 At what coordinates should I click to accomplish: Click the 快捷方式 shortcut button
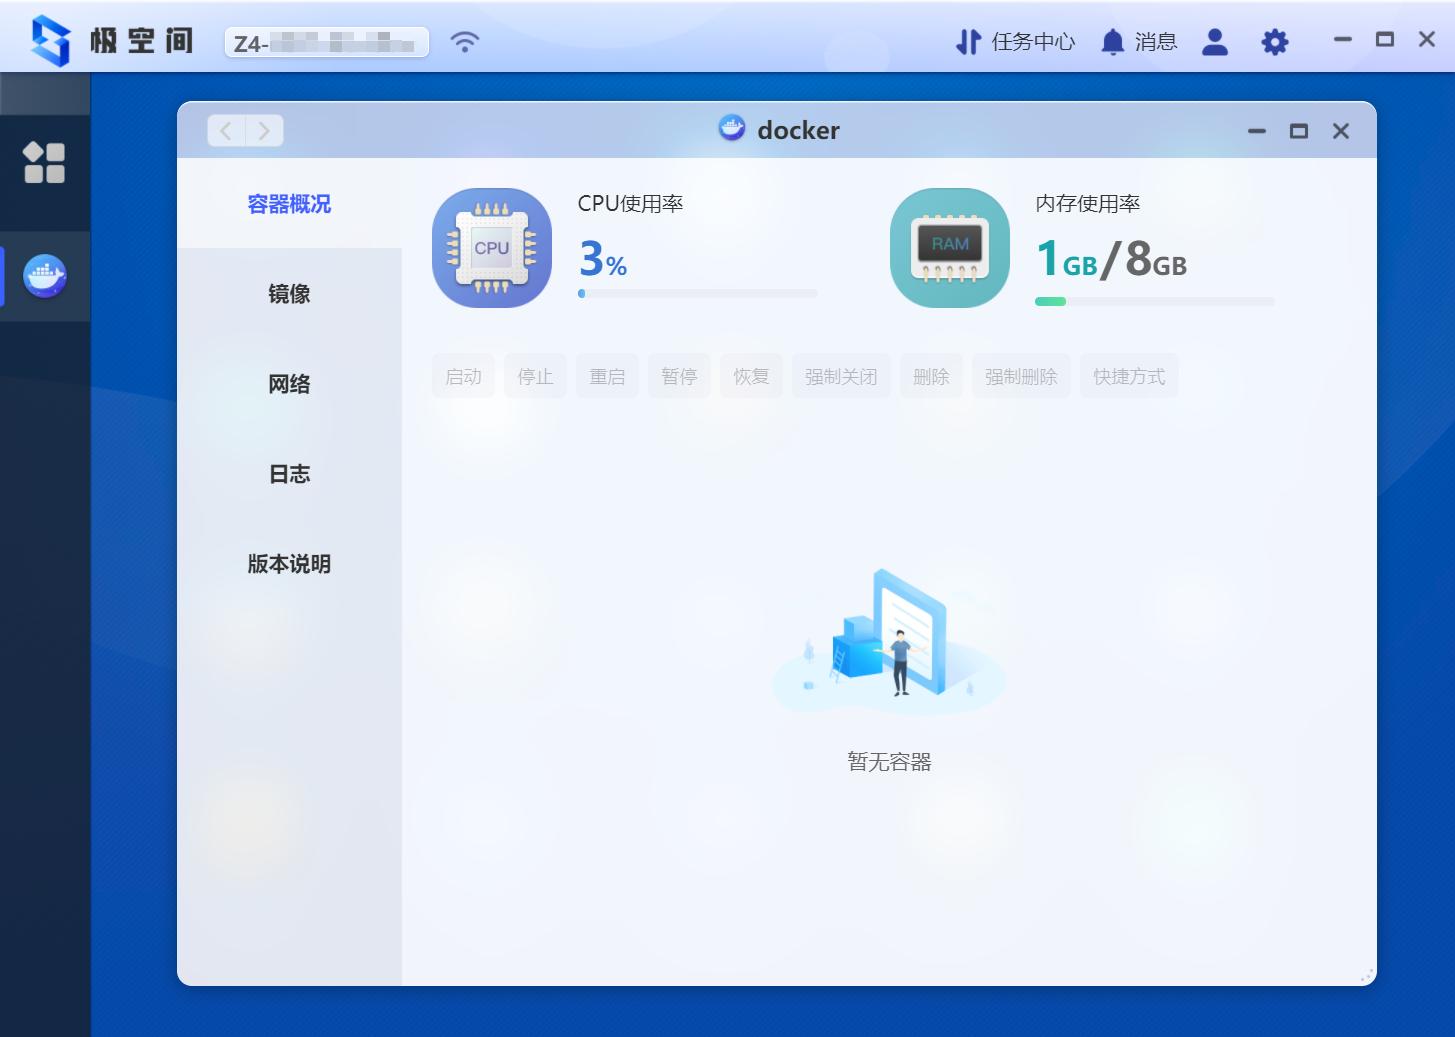(x=1128, y=376)
